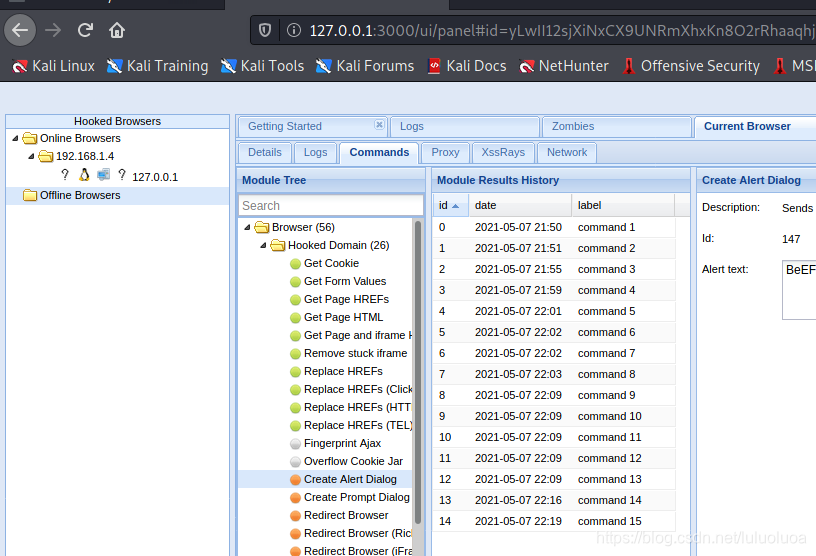Select the Get Page HREFs module
The width and height of the screenshot is (816, 556).
346,299
